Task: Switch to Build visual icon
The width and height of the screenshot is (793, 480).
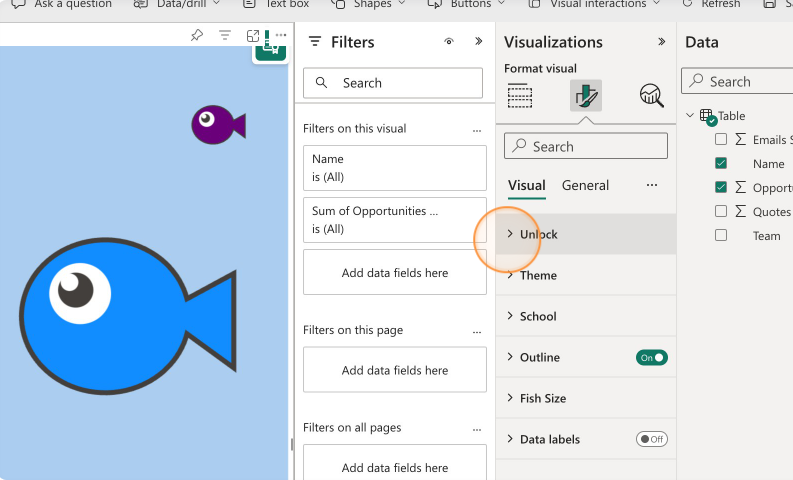Action: [x=520, y=96]
